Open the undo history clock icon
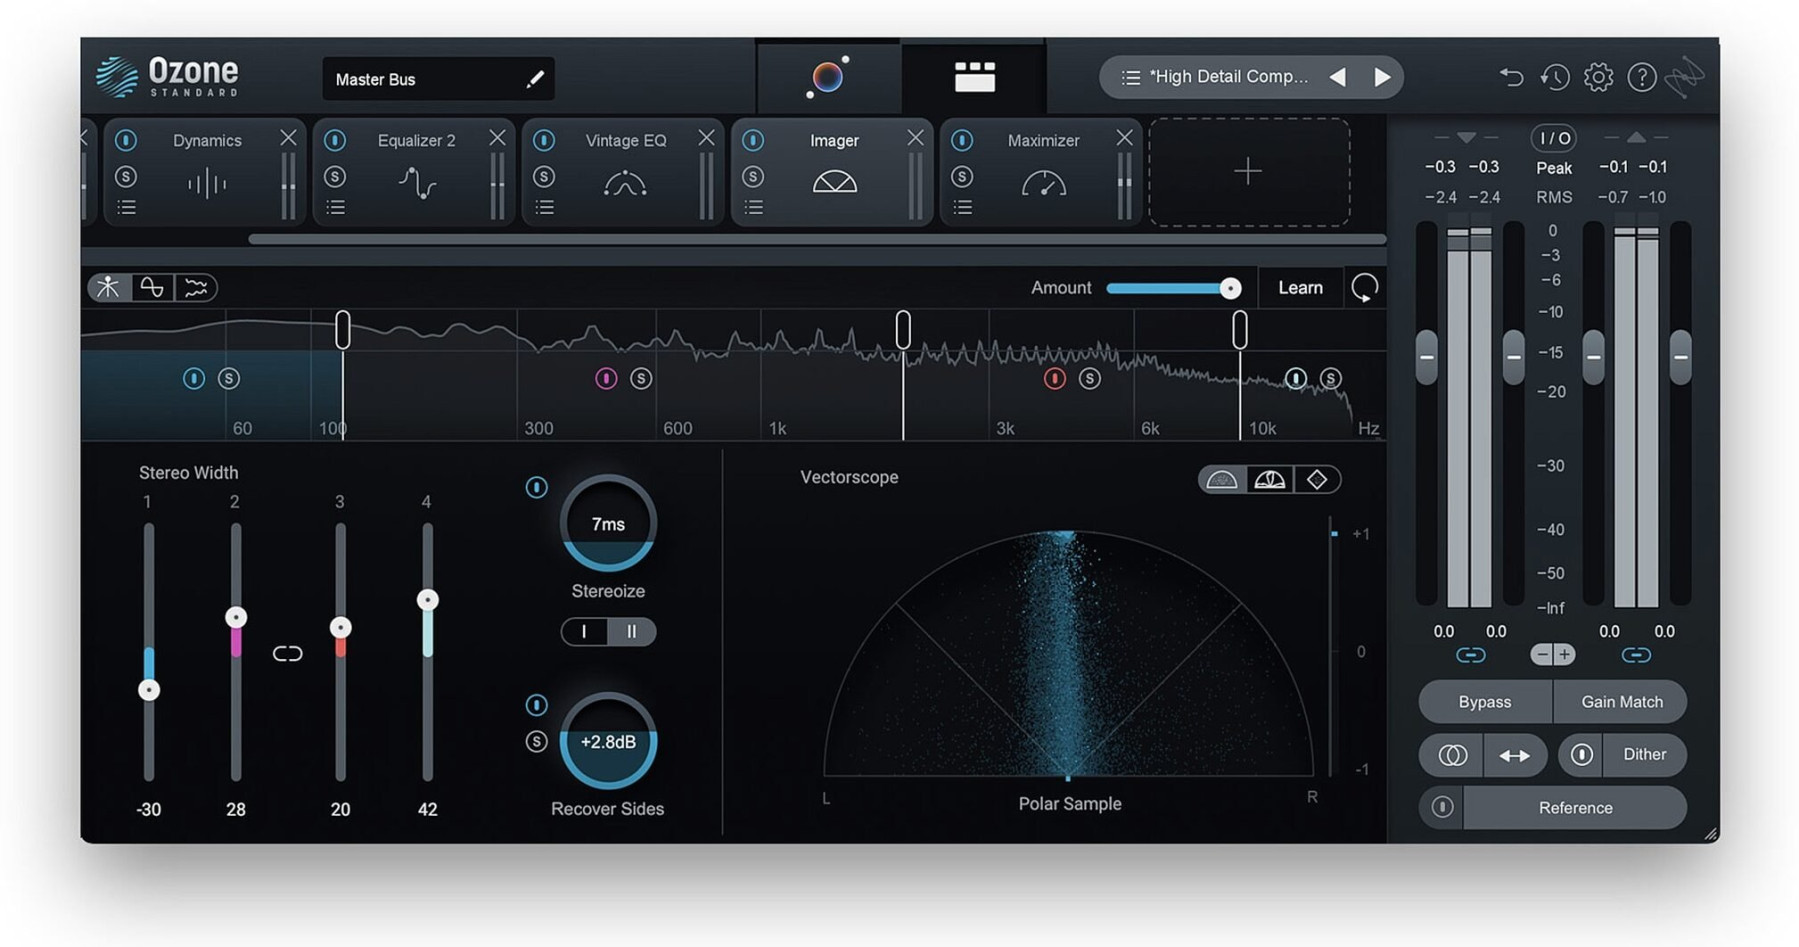This screenshot has width=1799, height=947. 1554,77
